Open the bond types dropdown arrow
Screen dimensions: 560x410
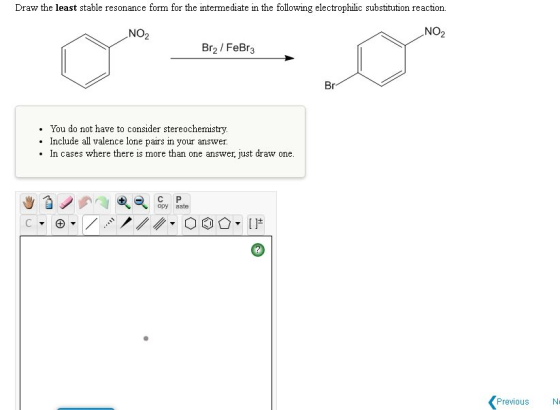coord(172,224)
